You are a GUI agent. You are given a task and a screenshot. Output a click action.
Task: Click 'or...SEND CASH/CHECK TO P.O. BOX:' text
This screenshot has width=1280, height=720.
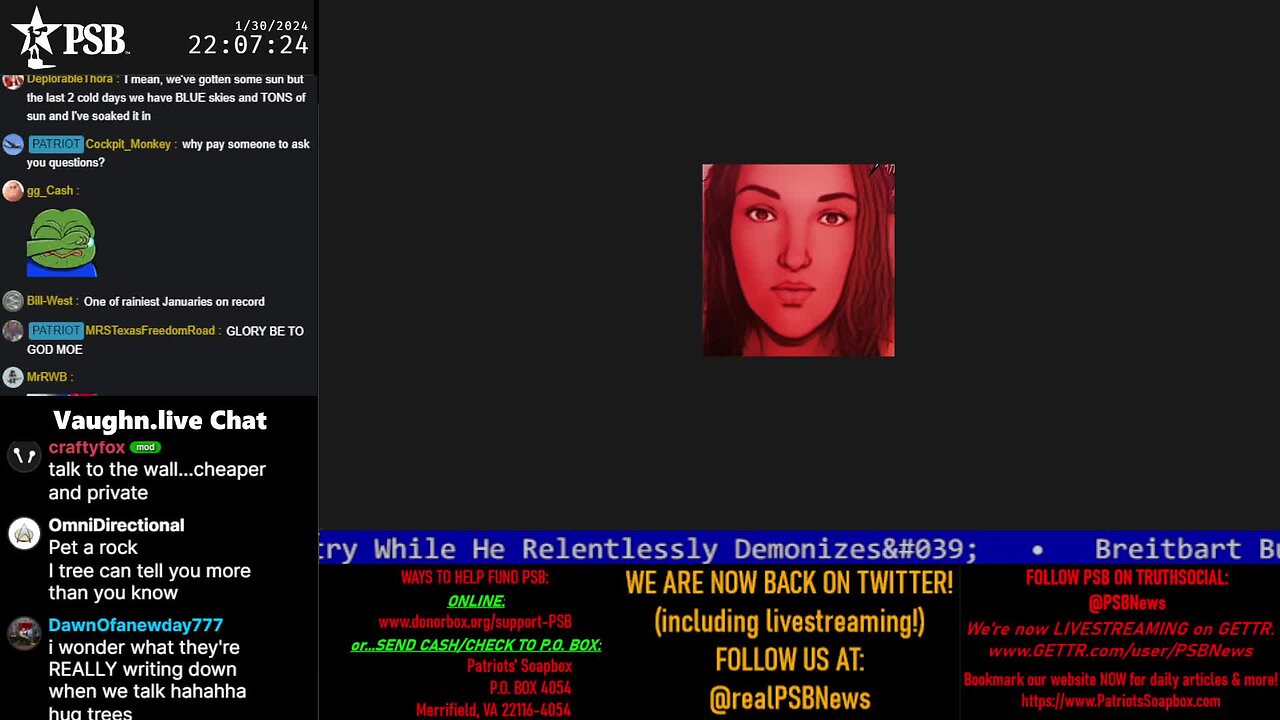click(x=476, y=645)
